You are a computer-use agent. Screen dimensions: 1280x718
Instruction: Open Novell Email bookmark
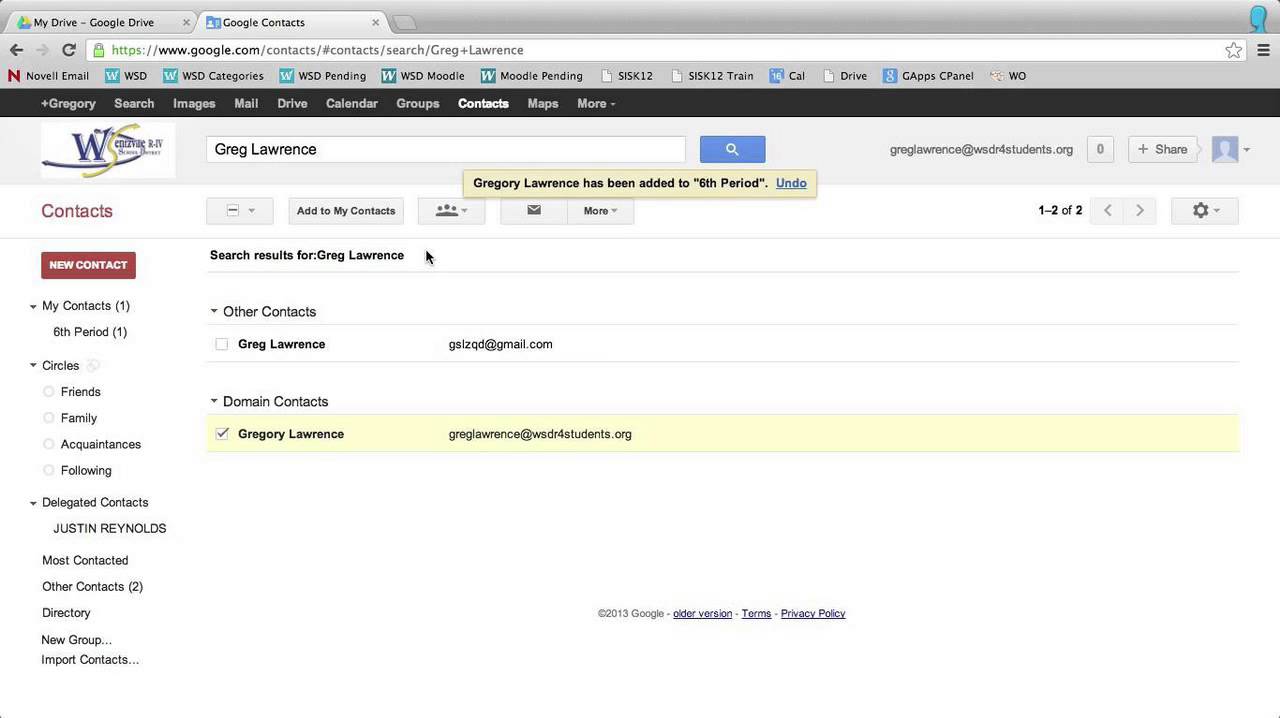tap(48, 76)
